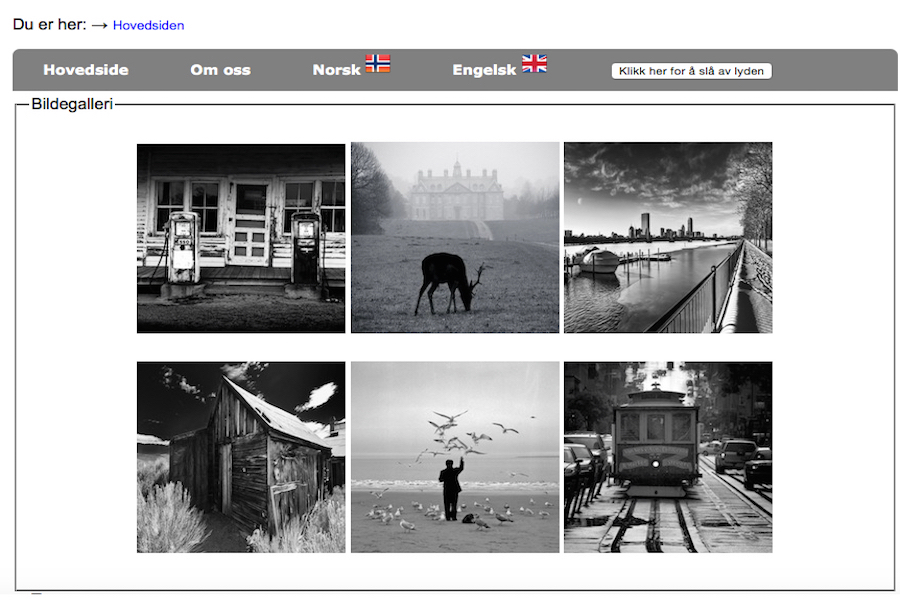View the foggy mansion with deer photo
Viewport: 900px width, 600px height.
(x=455, y=237)
